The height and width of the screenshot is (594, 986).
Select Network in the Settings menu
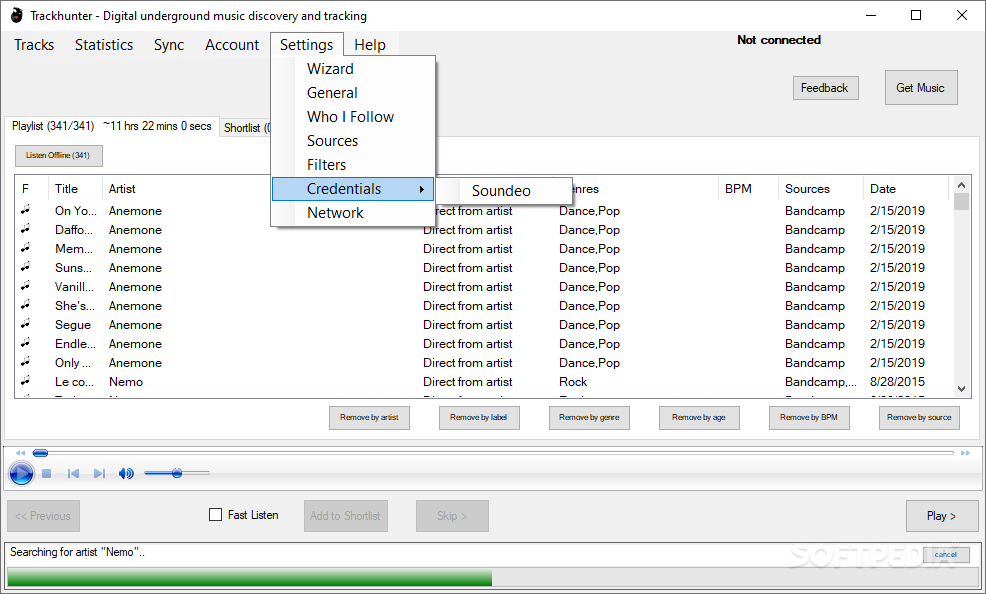click(353, 213)
